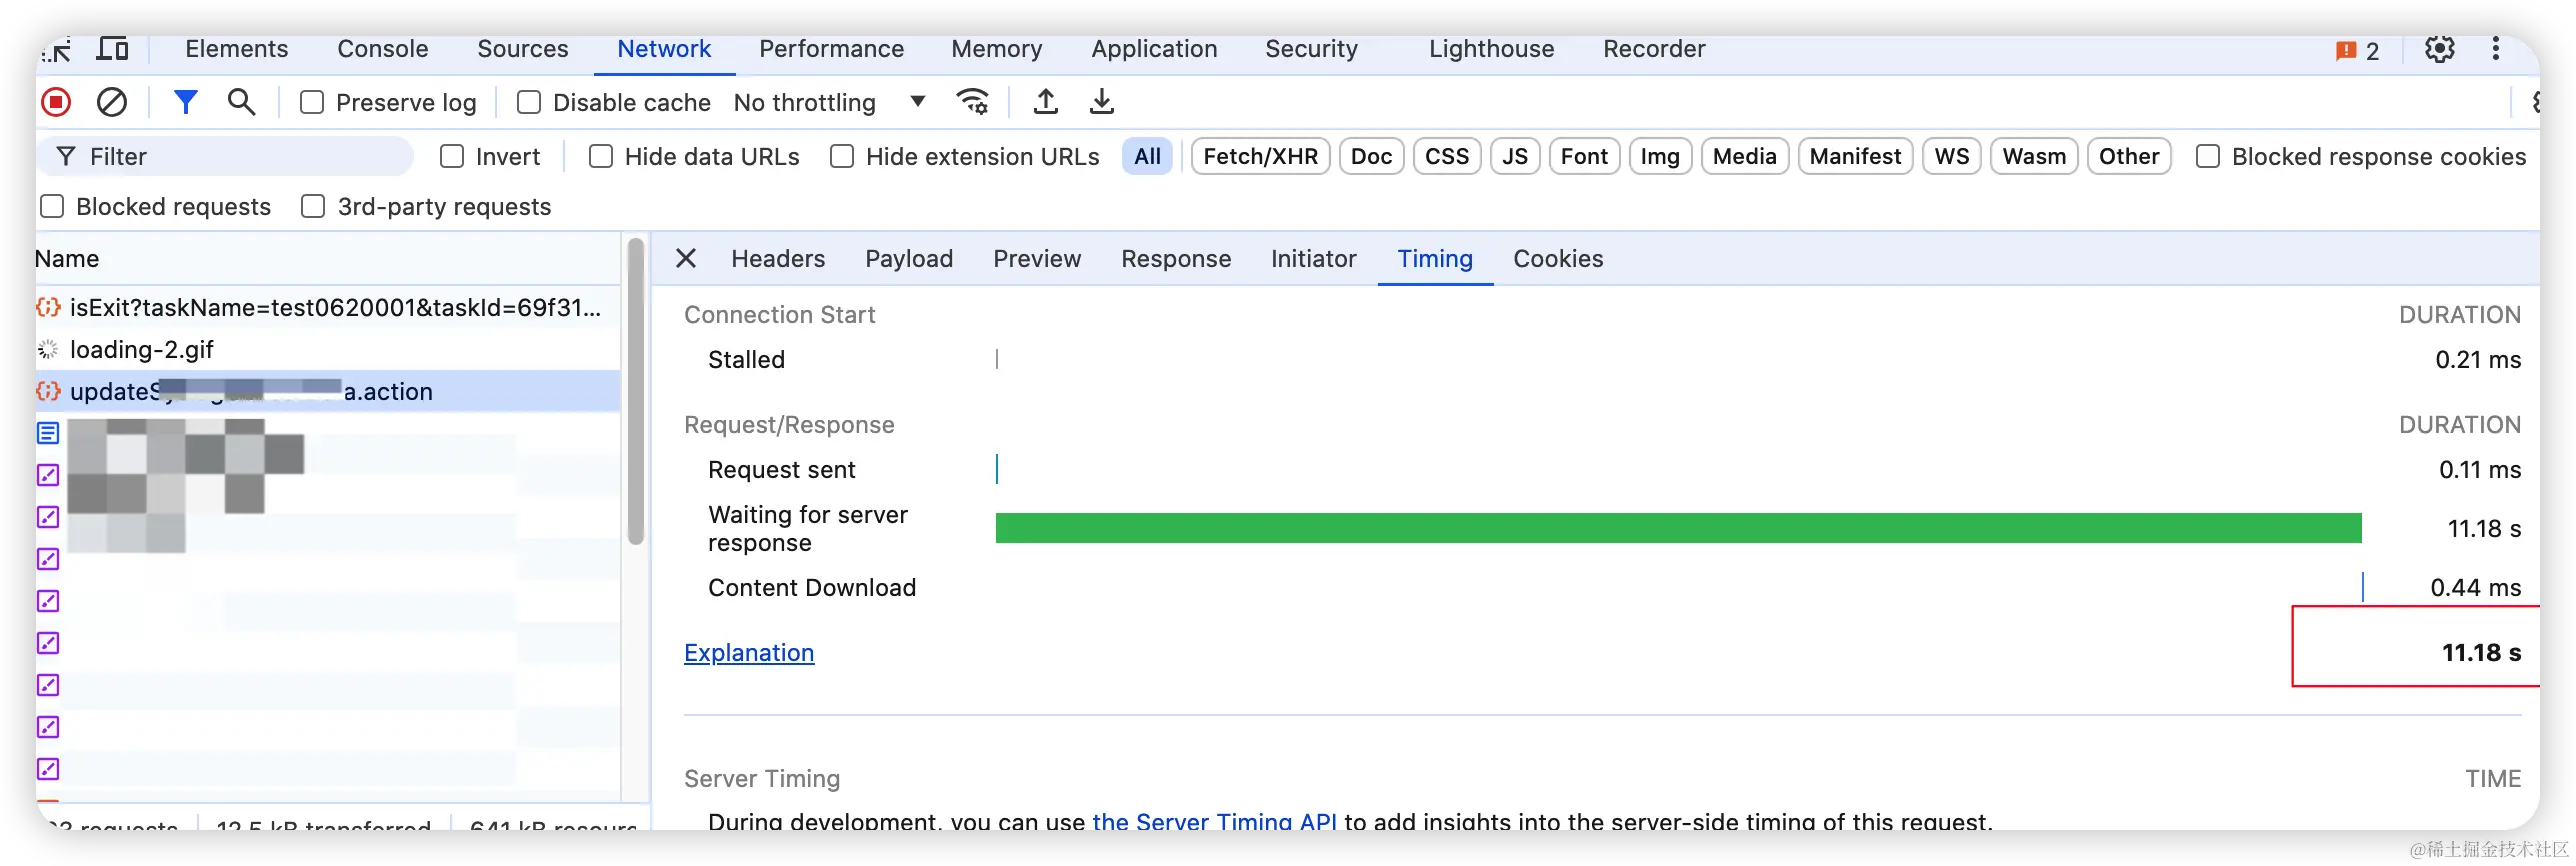The height and width of the screenshot is (866, 2576).
Task: Show the Initiator tab
Action: 1313,259
